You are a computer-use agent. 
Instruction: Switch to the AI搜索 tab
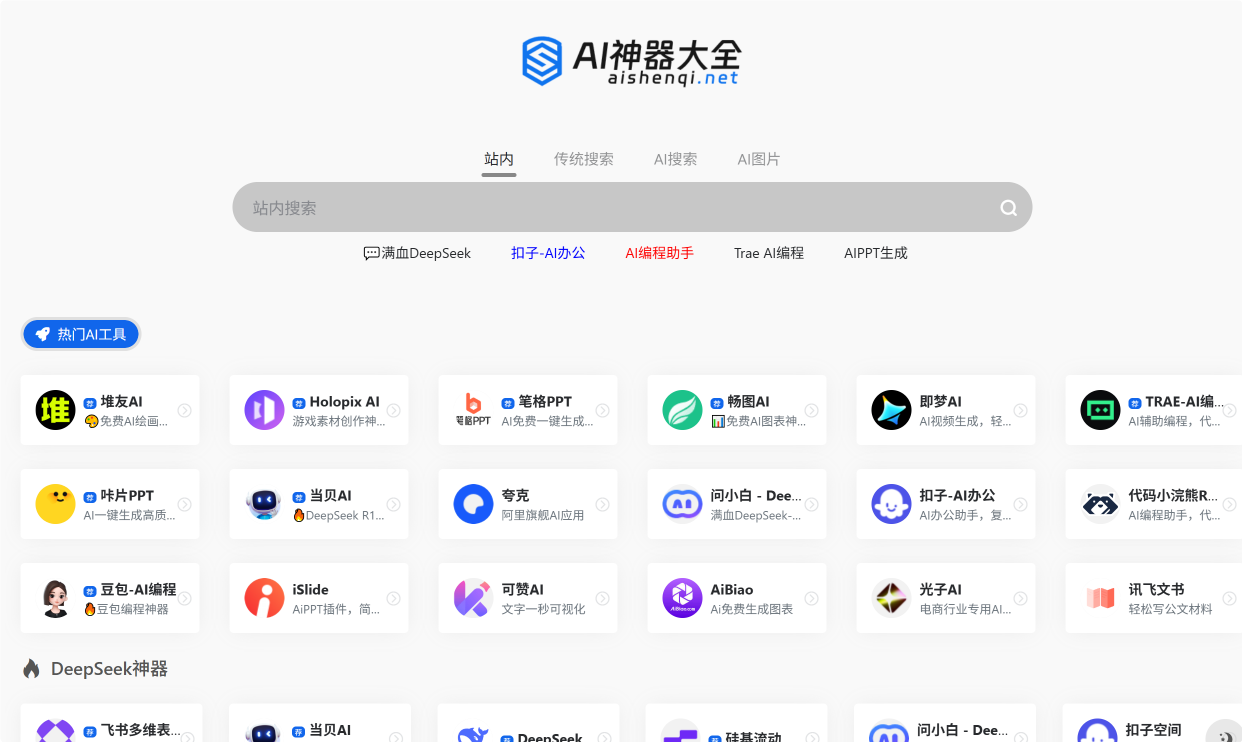pos(676,159)
